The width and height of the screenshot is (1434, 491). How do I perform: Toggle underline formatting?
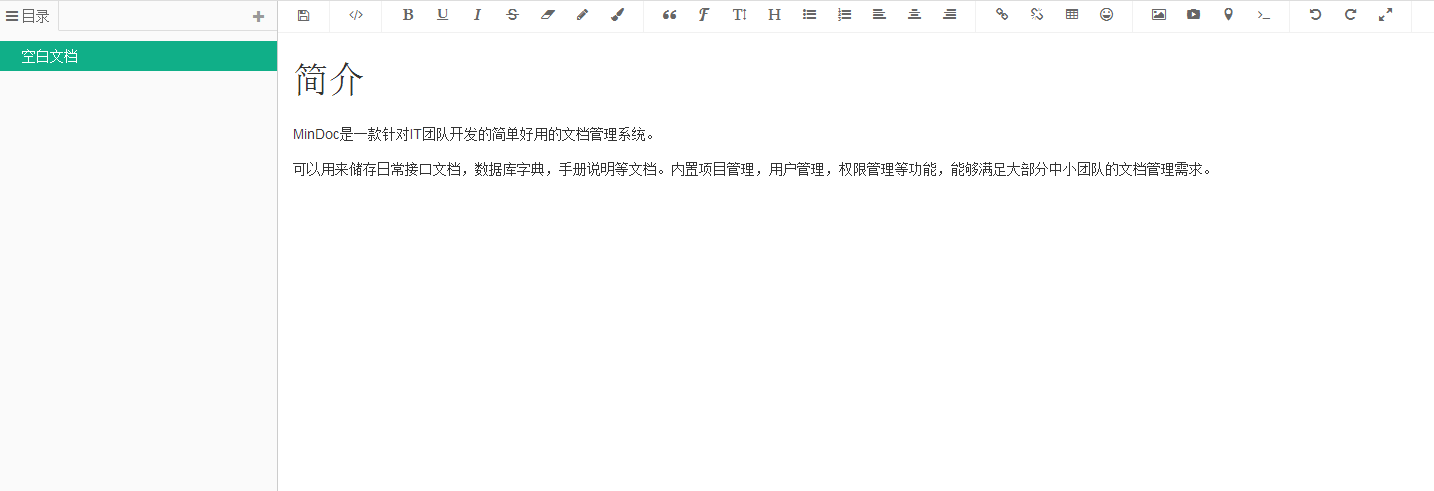pos(443,15)
